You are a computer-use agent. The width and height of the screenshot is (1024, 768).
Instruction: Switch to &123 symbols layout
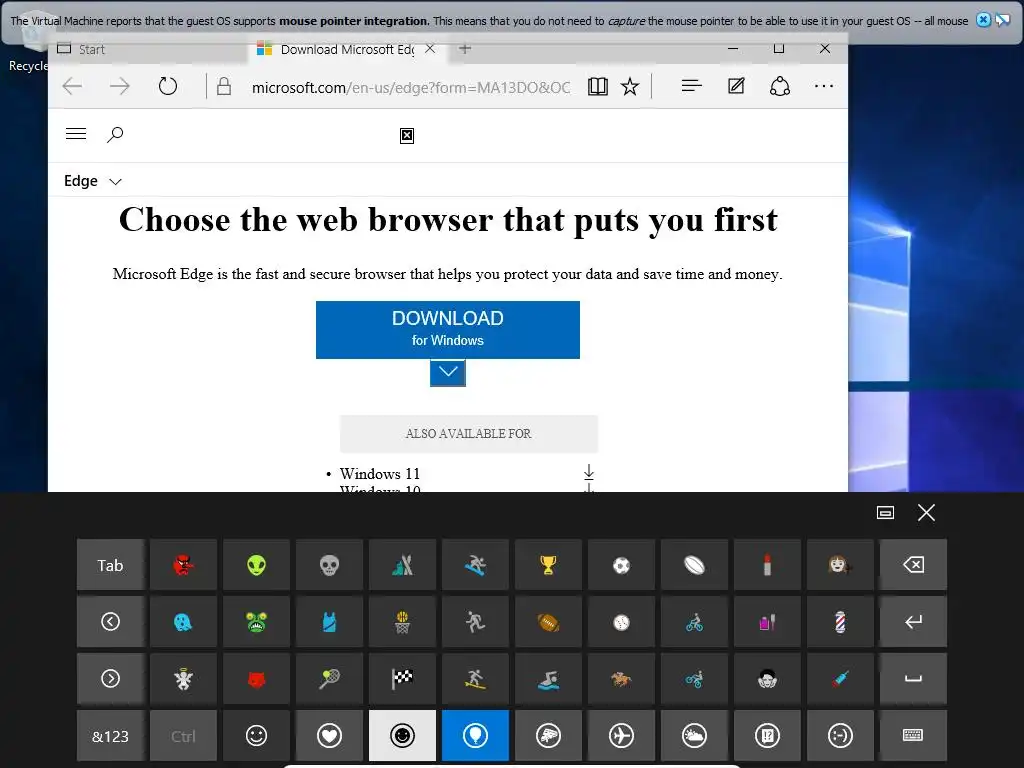pos(110,736)
